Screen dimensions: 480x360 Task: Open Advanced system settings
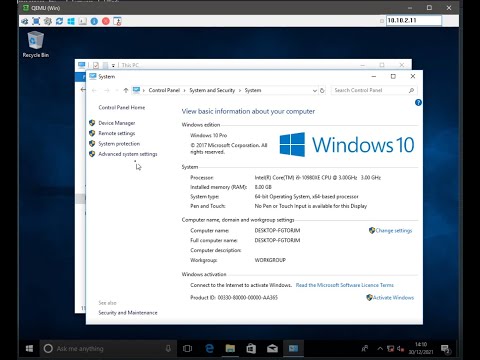(128, 154)
